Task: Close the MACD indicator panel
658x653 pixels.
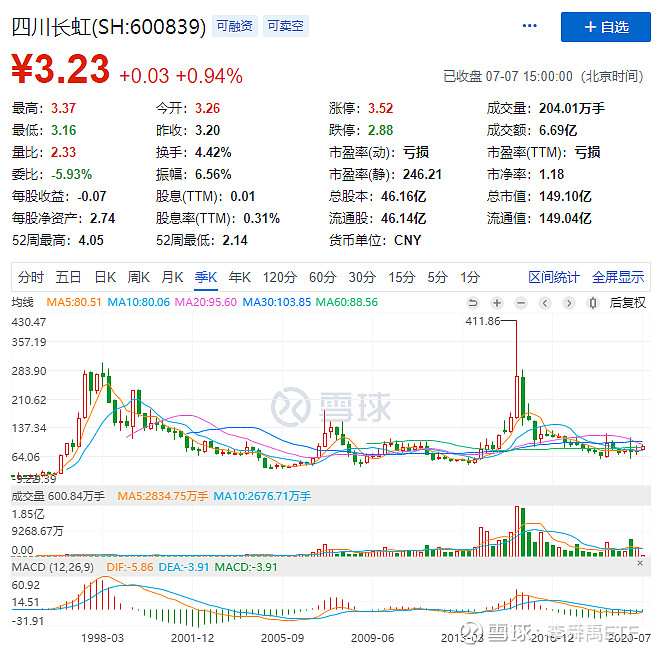Action: (640, 563)
